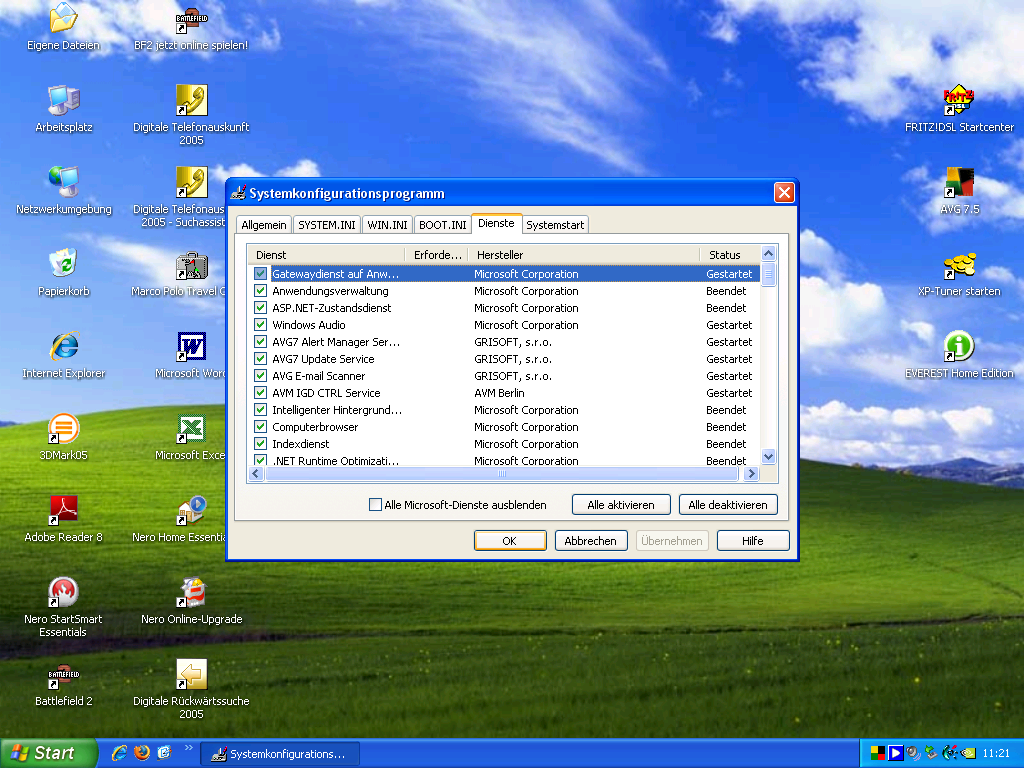The width and height of the screenshot is (1024, 768).
Task: Uncheck the ASP.NET-Zustandsdienst checkbox
Action: 261,308
